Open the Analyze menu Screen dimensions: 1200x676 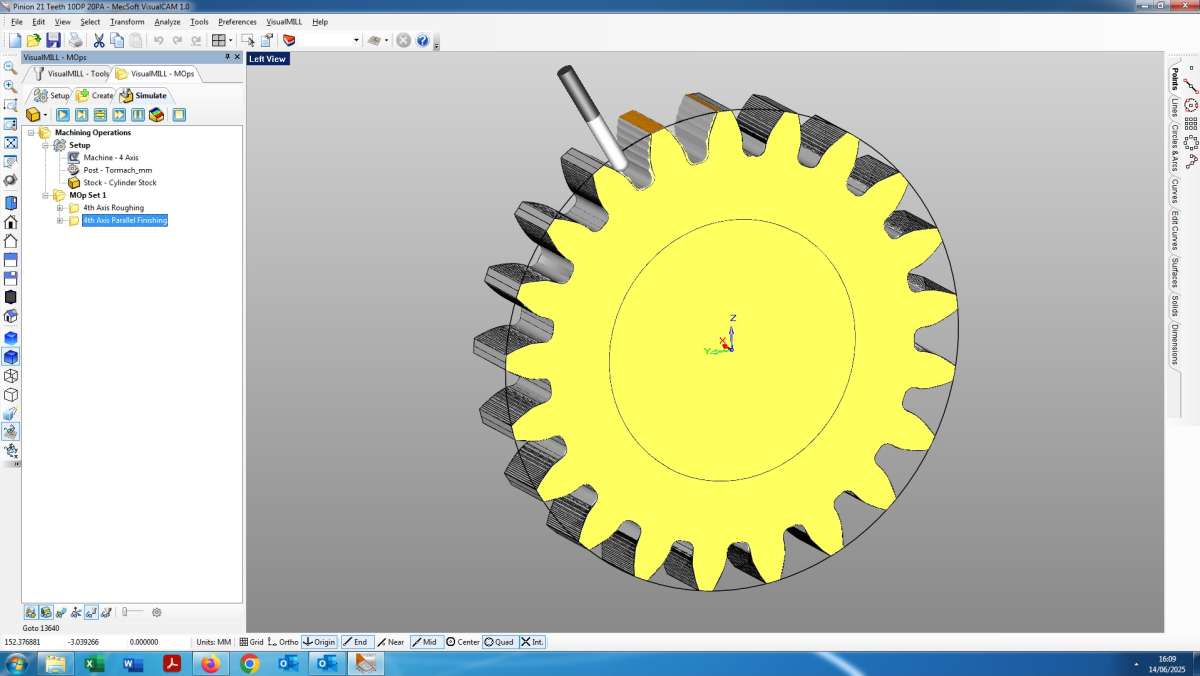point(167,21)
